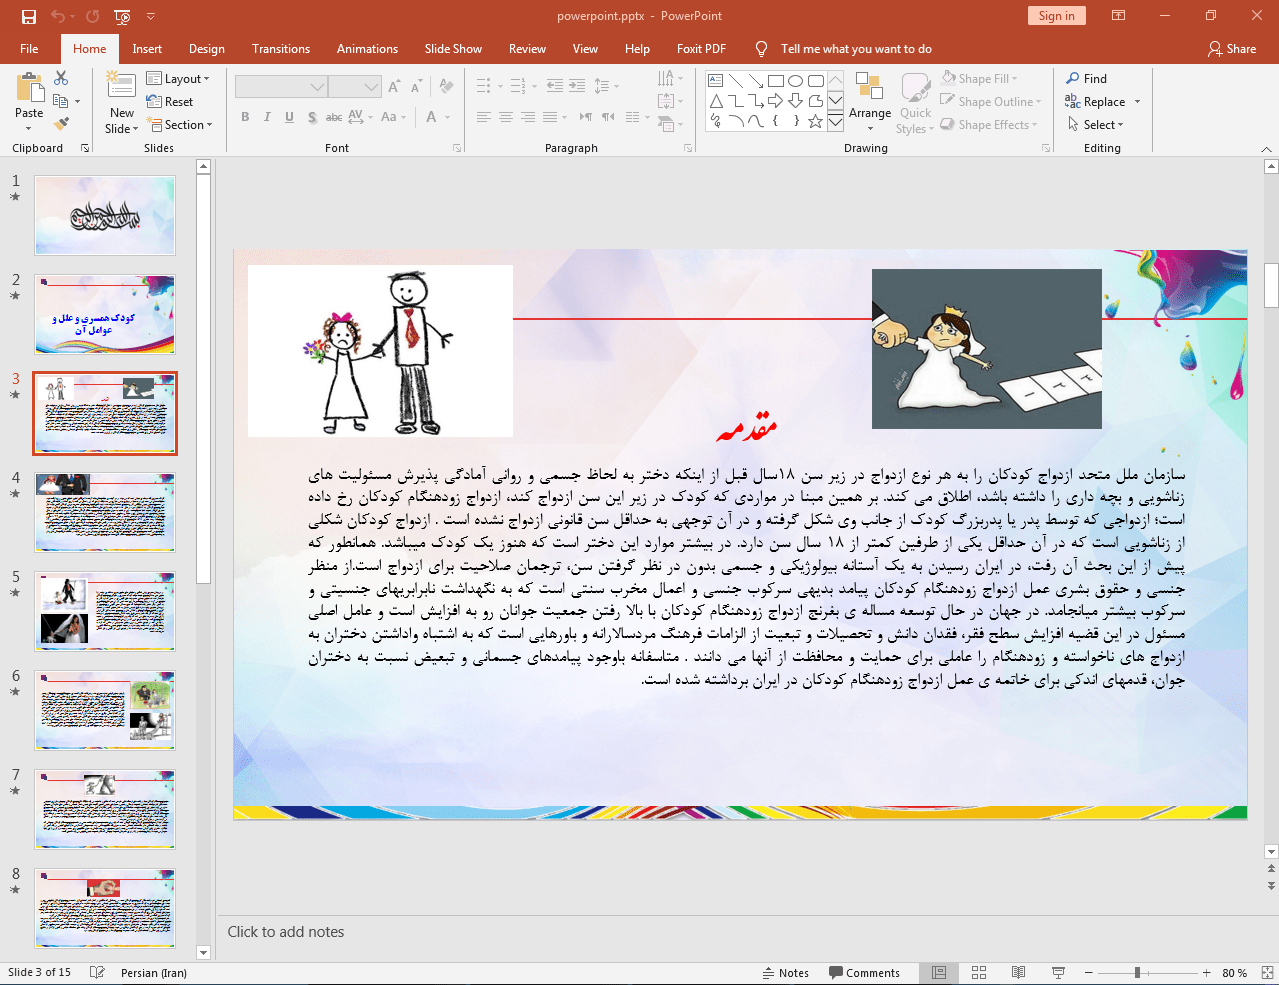
Task: Click the Reset slide button
Action: (x=170, y=102)
